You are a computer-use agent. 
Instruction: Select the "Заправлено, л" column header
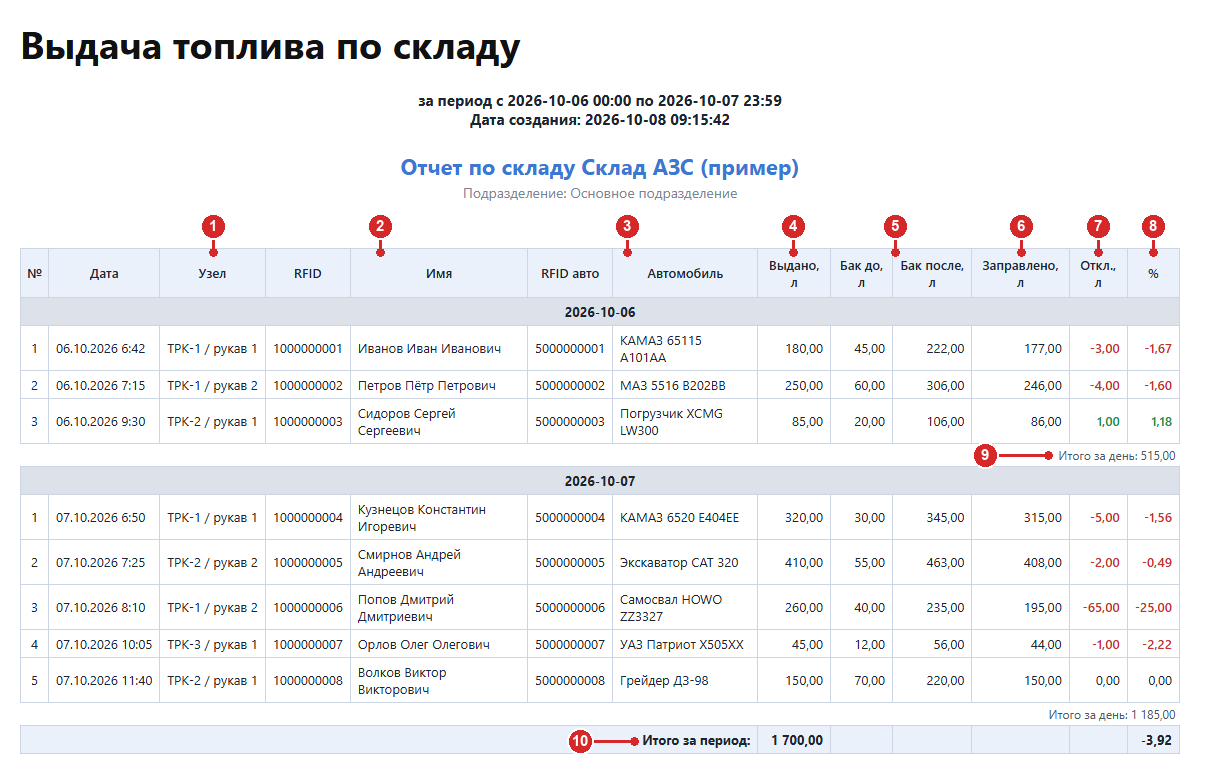point(1021,273)
